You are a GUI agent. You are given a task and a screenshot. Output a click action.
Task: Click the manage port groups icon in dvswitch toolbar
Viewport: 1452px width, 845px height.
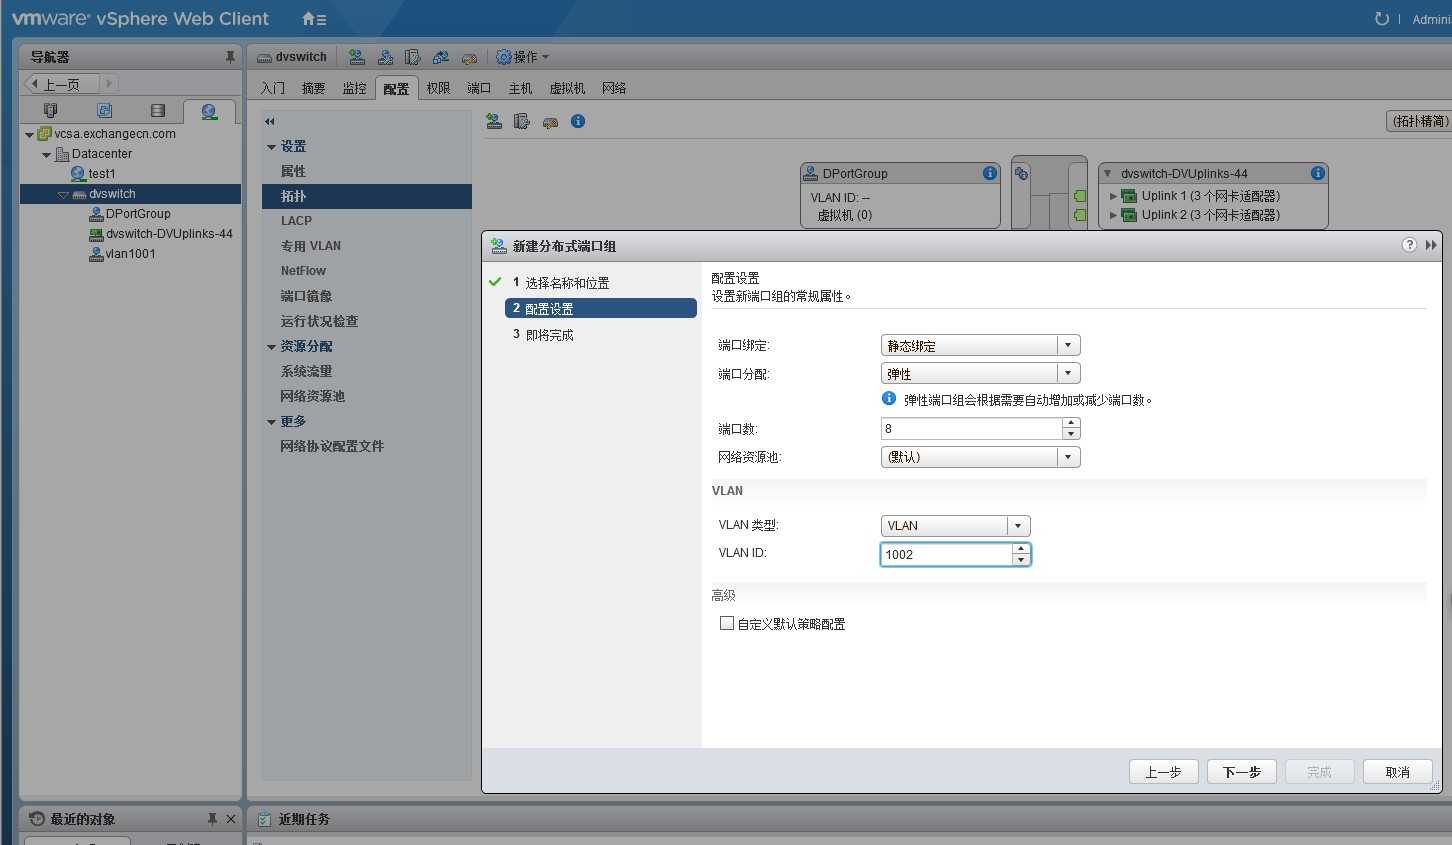point(412,57)
